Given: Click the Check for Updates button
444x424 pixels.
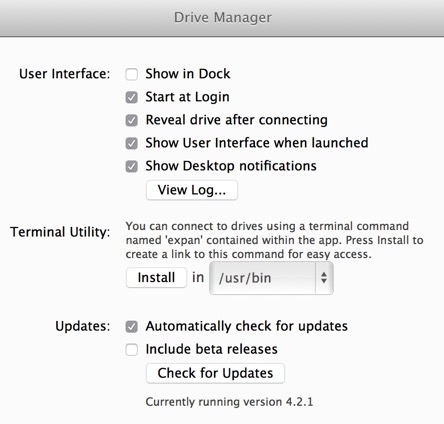Looking at the screenshot, I should [215, 373].
